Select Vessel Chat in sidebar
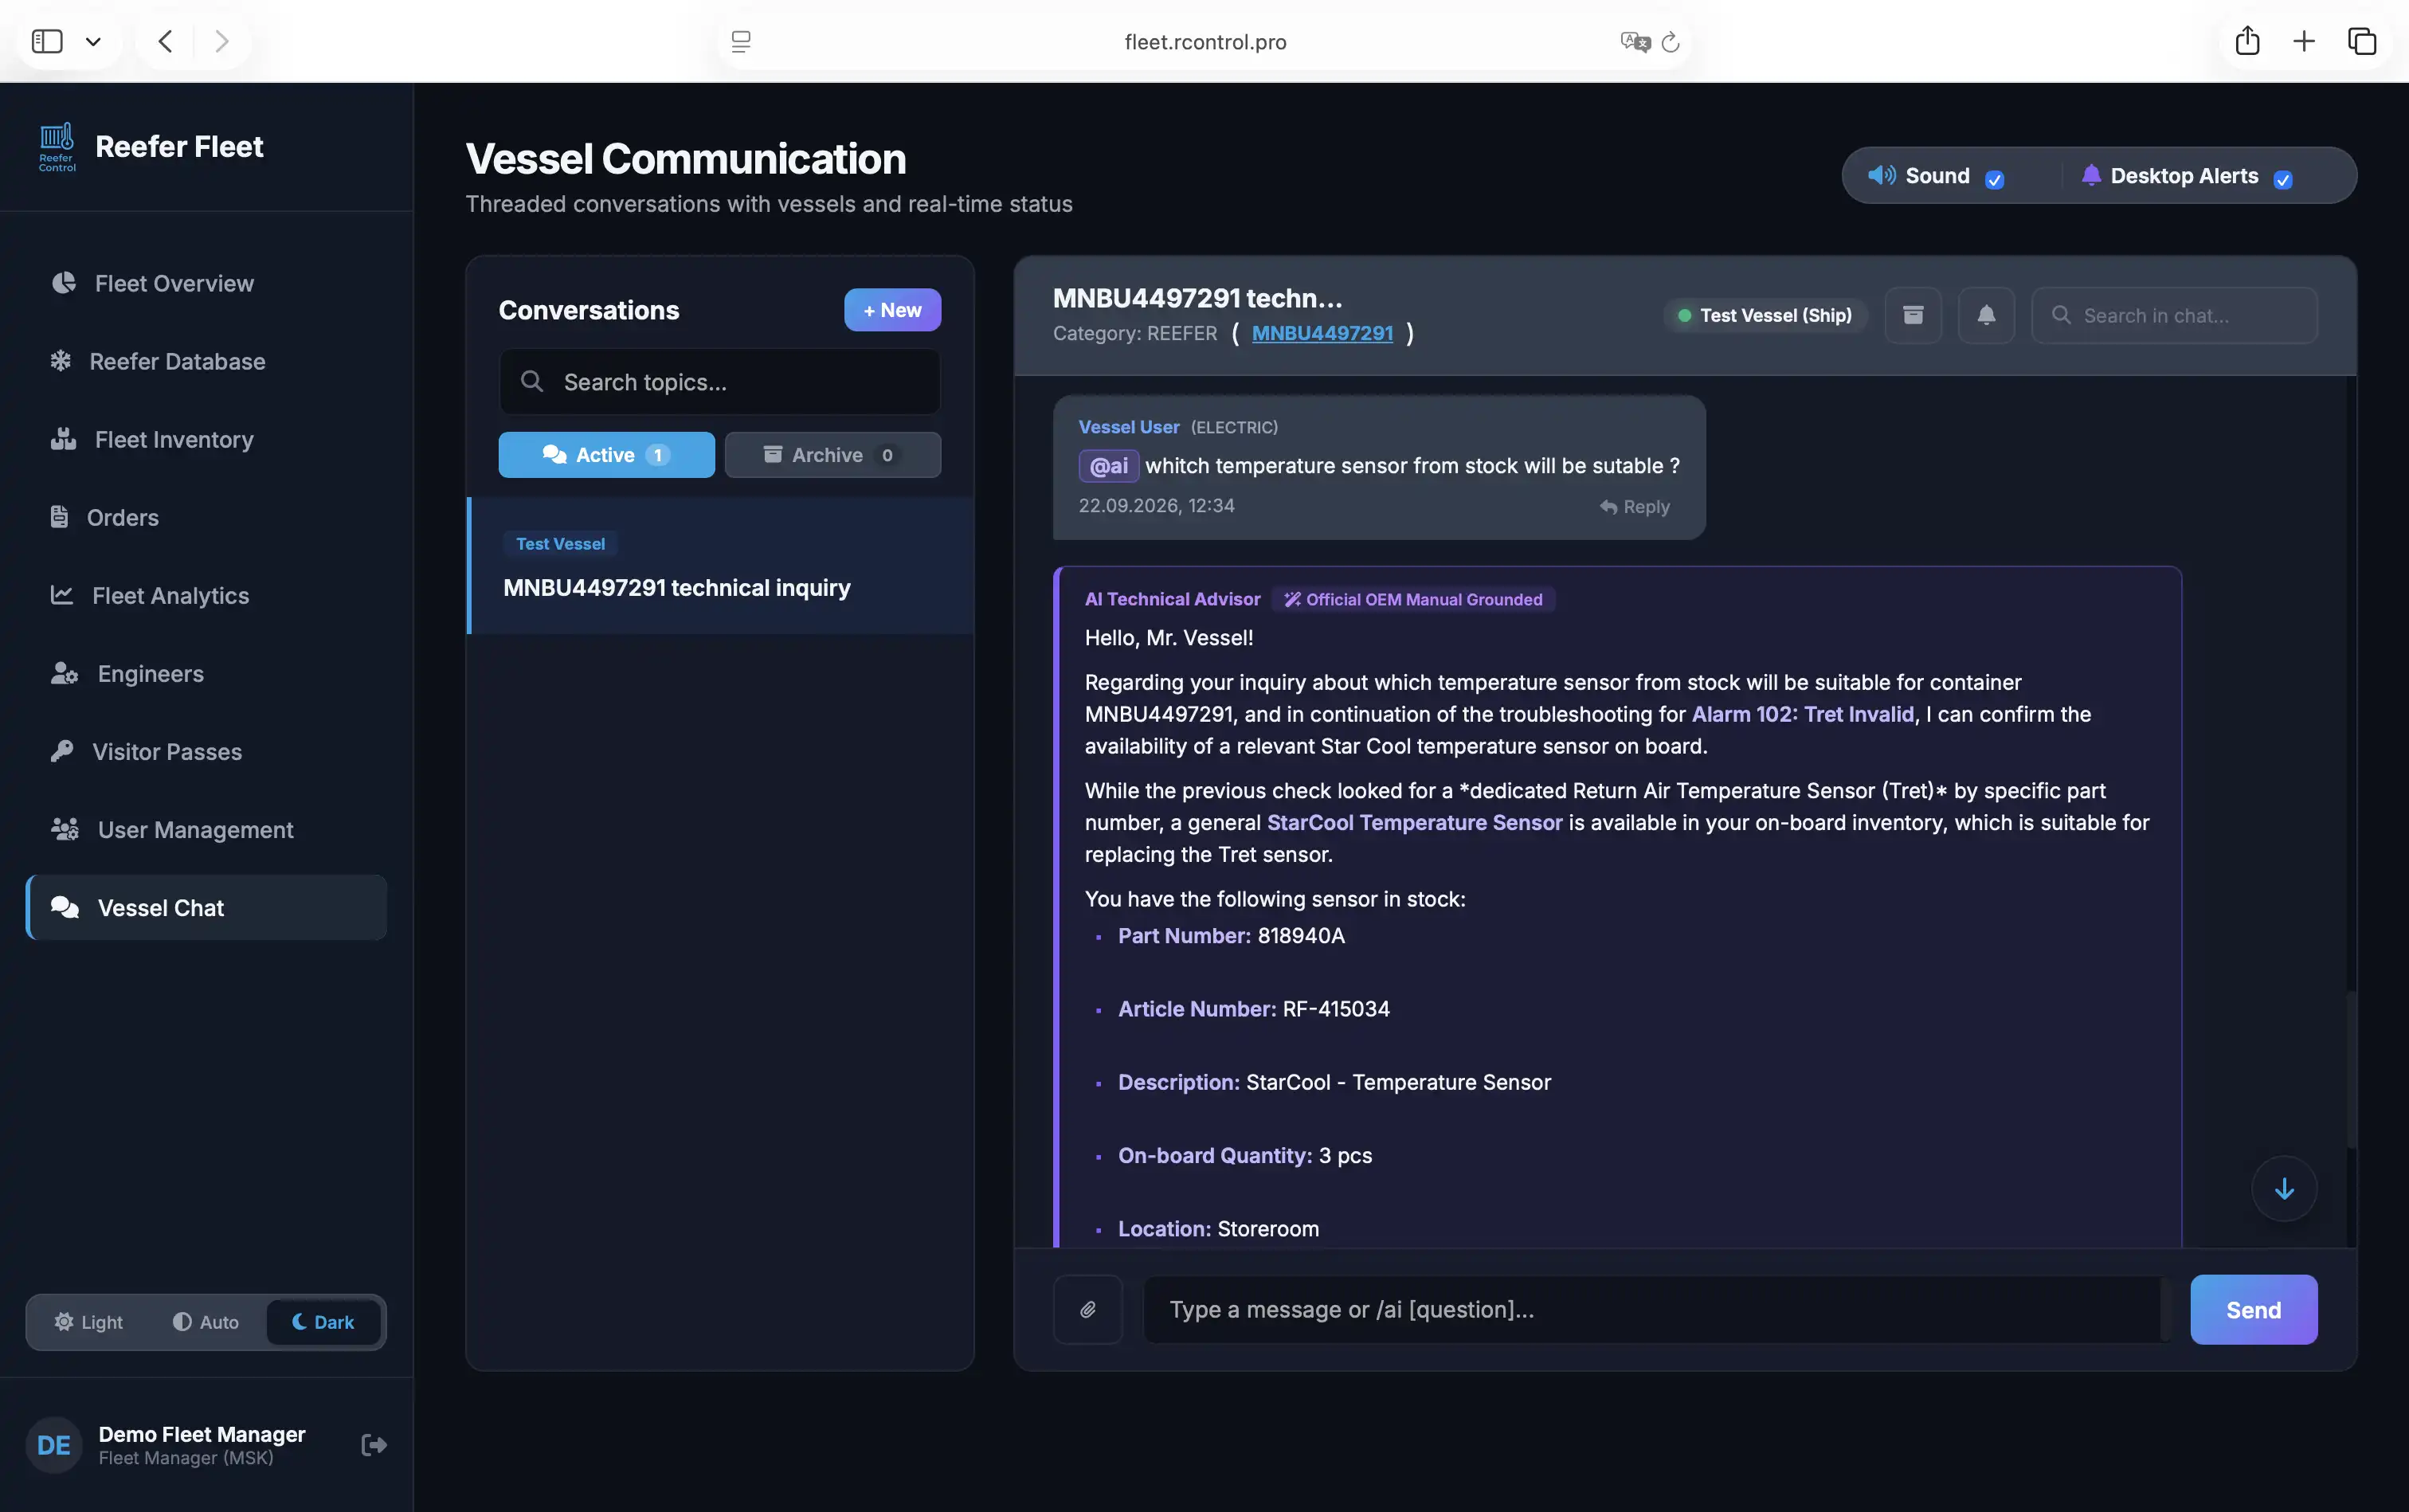This screenshot has height=1512, width=2409. point(206,907)
